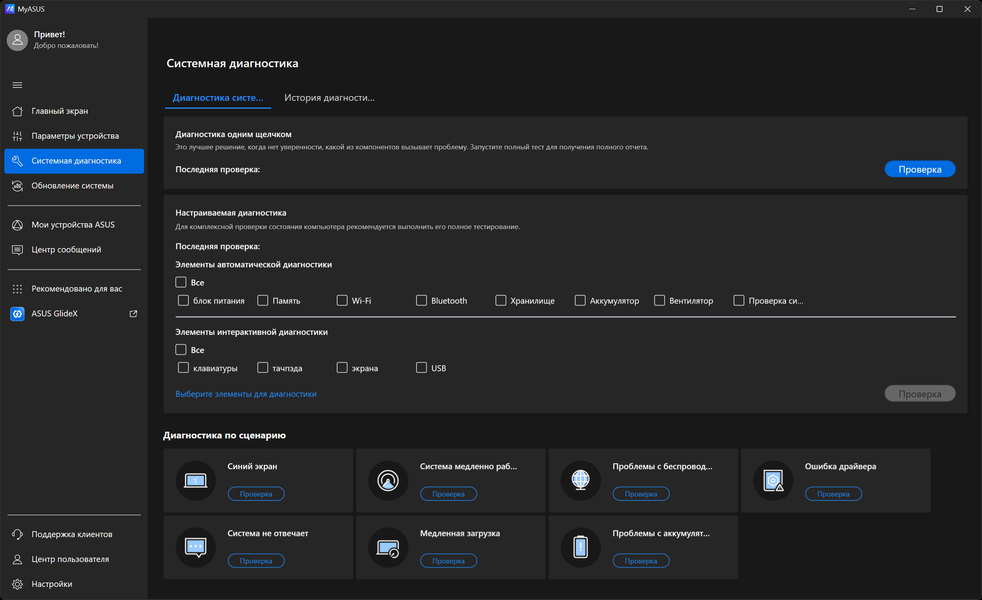
Task: Check the USB interactive diagnostic box
Action: coord(421,368)
